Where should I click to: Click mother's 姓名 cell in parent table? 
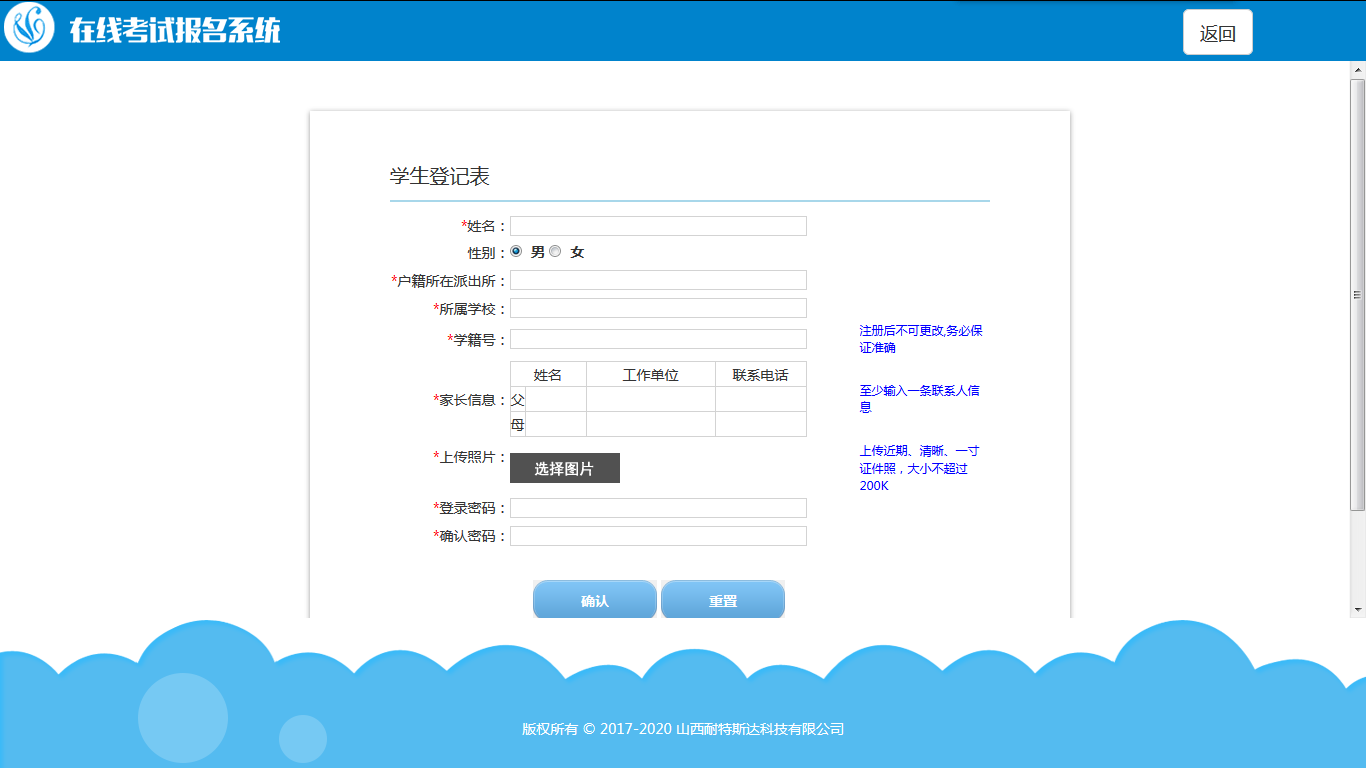[556, 424]
